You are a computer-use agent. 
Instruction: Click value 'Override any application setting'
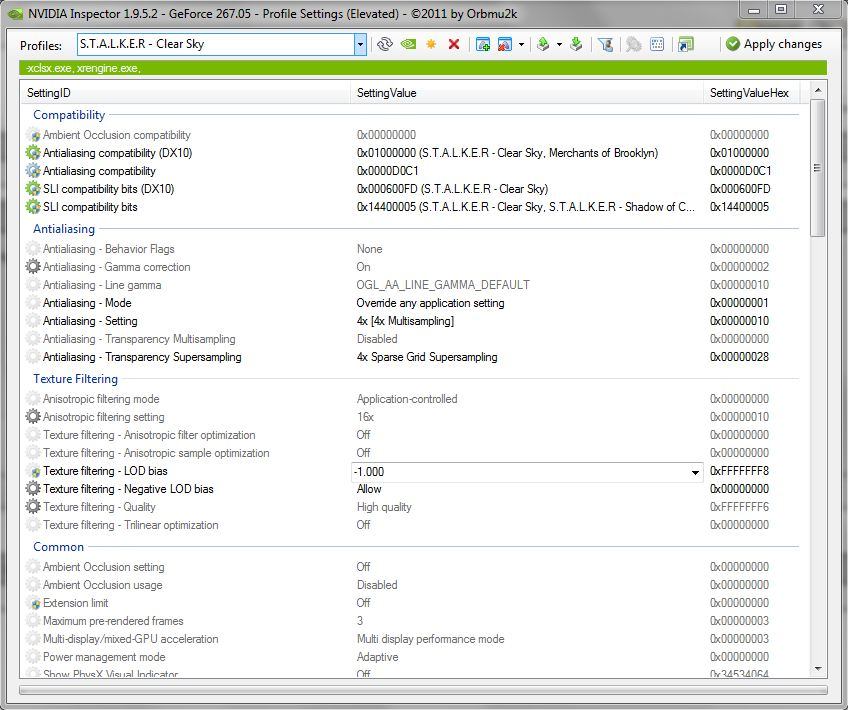coord(430,303)
